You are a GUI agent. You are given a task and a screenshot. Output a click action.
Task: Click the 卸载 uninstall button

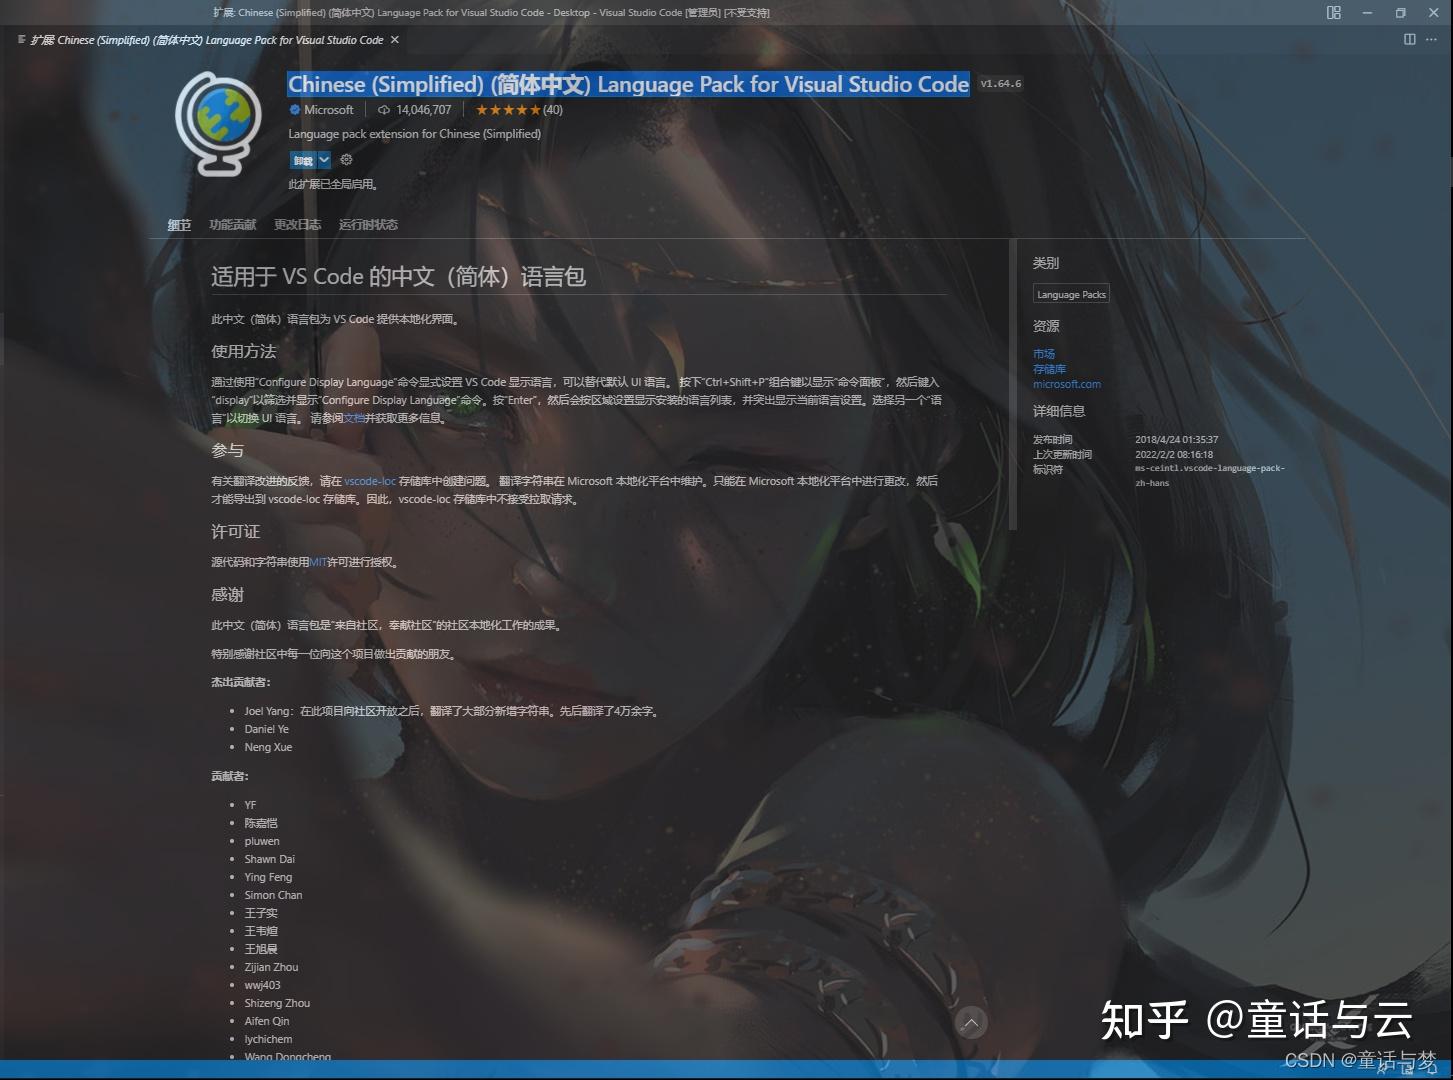(303, 160)
